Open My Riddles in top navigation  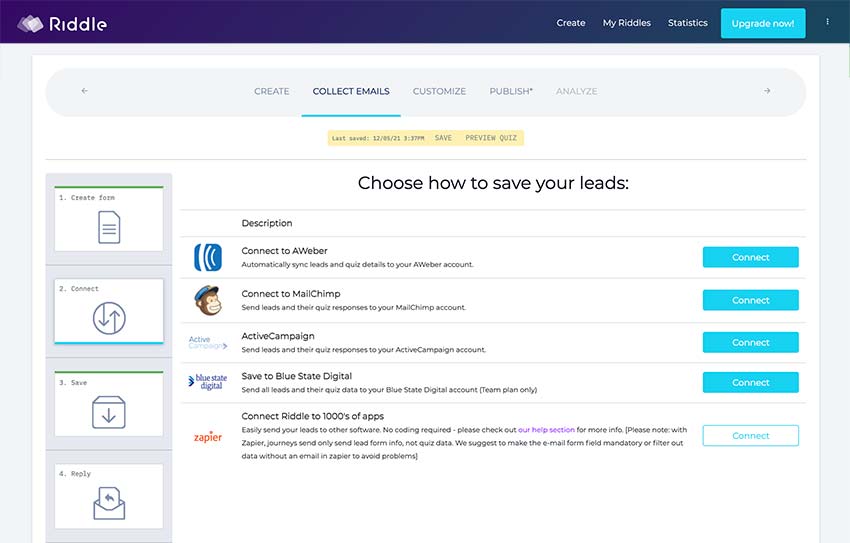tap(627, 23)
